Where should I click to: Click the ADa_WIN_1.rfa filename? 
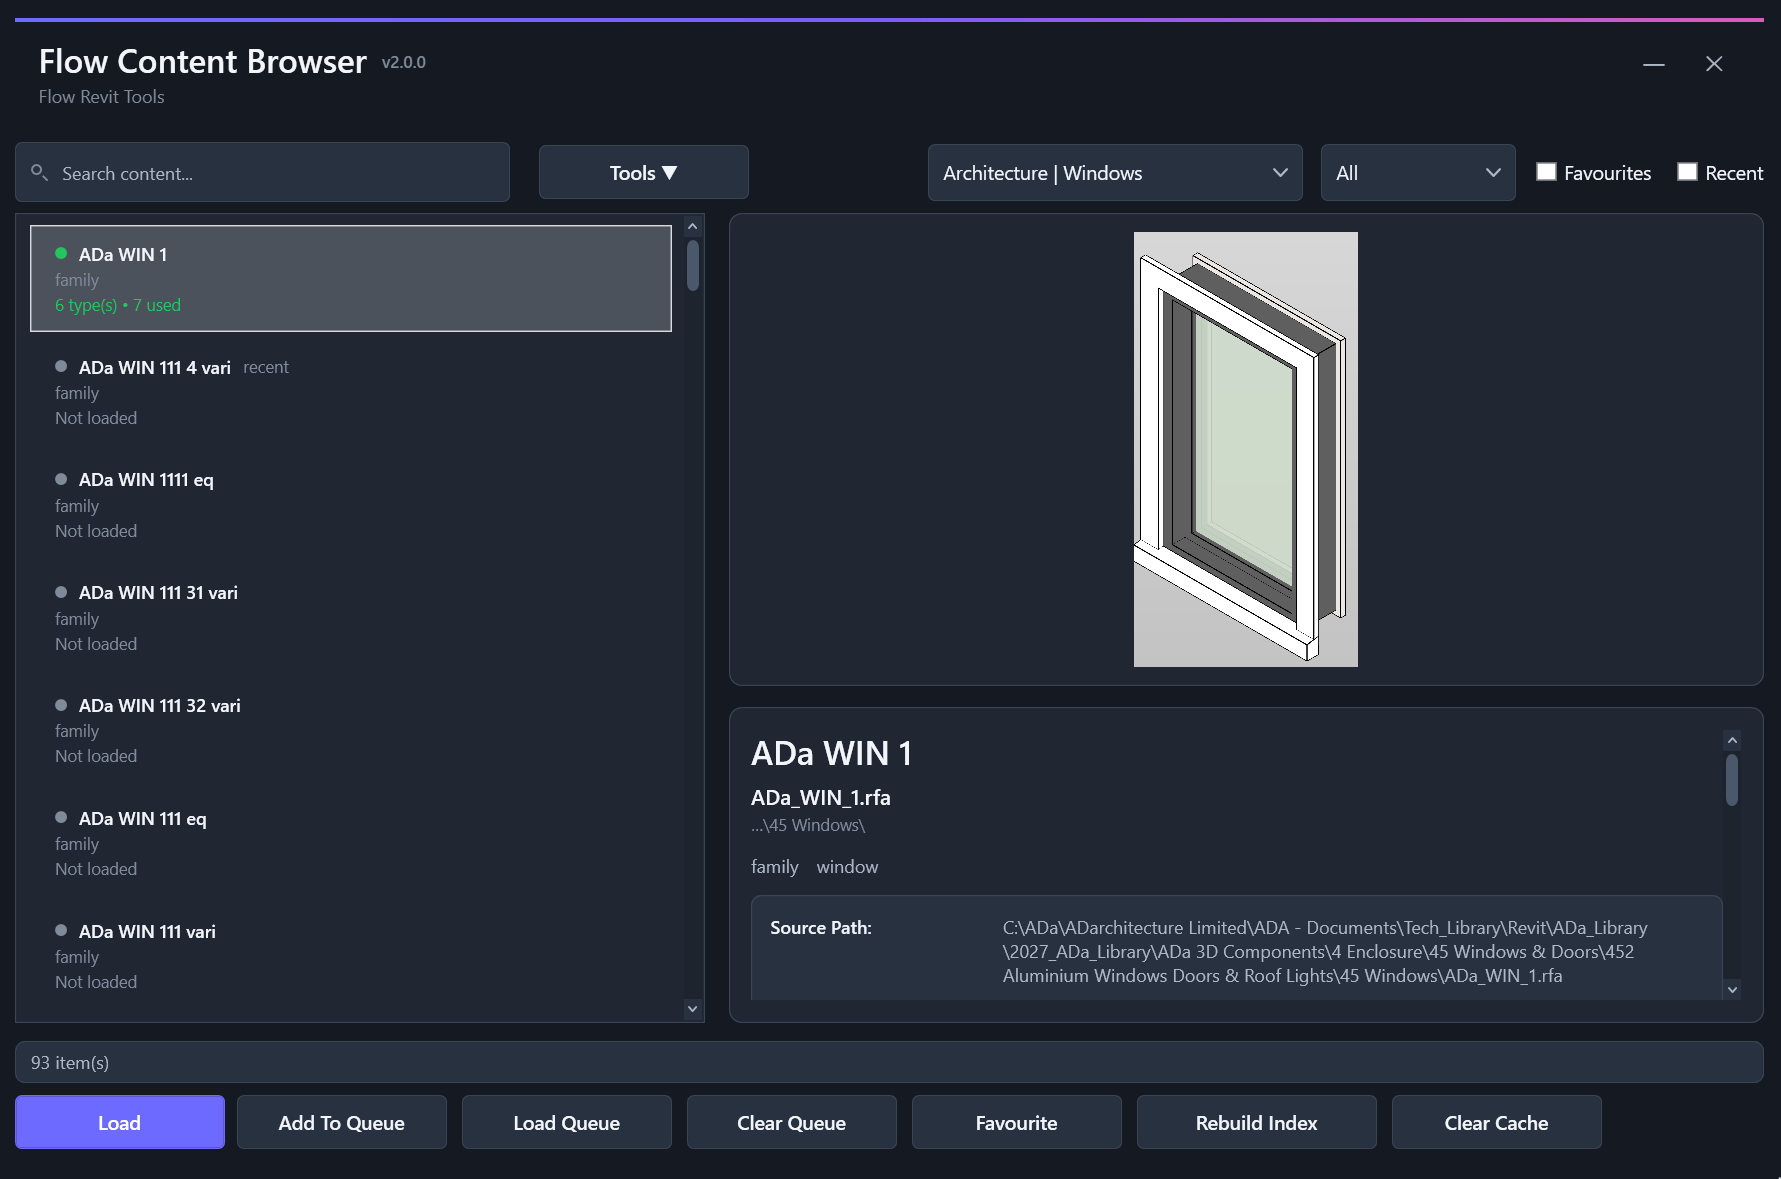click(x=821, y=797)
